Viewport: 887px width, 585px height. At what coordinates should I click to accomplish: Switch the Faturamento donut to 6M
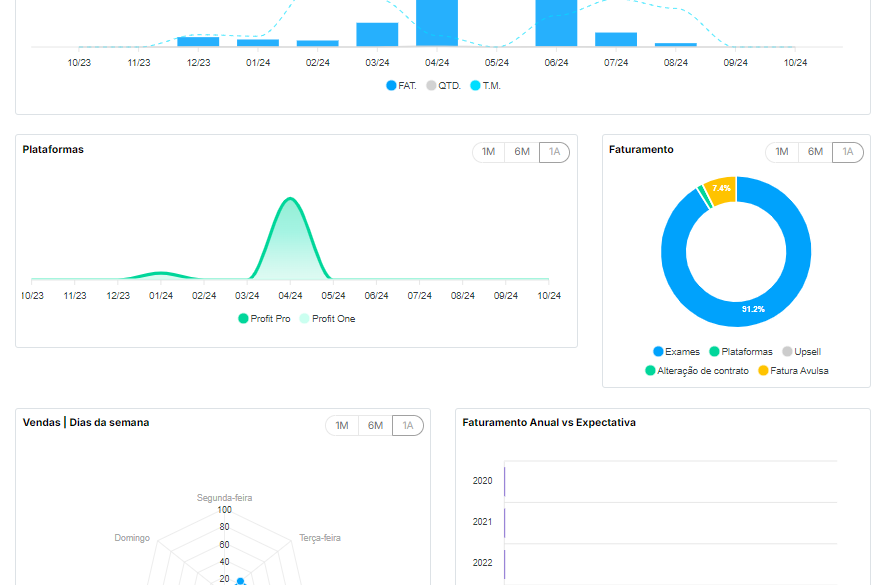click(815, 152)
